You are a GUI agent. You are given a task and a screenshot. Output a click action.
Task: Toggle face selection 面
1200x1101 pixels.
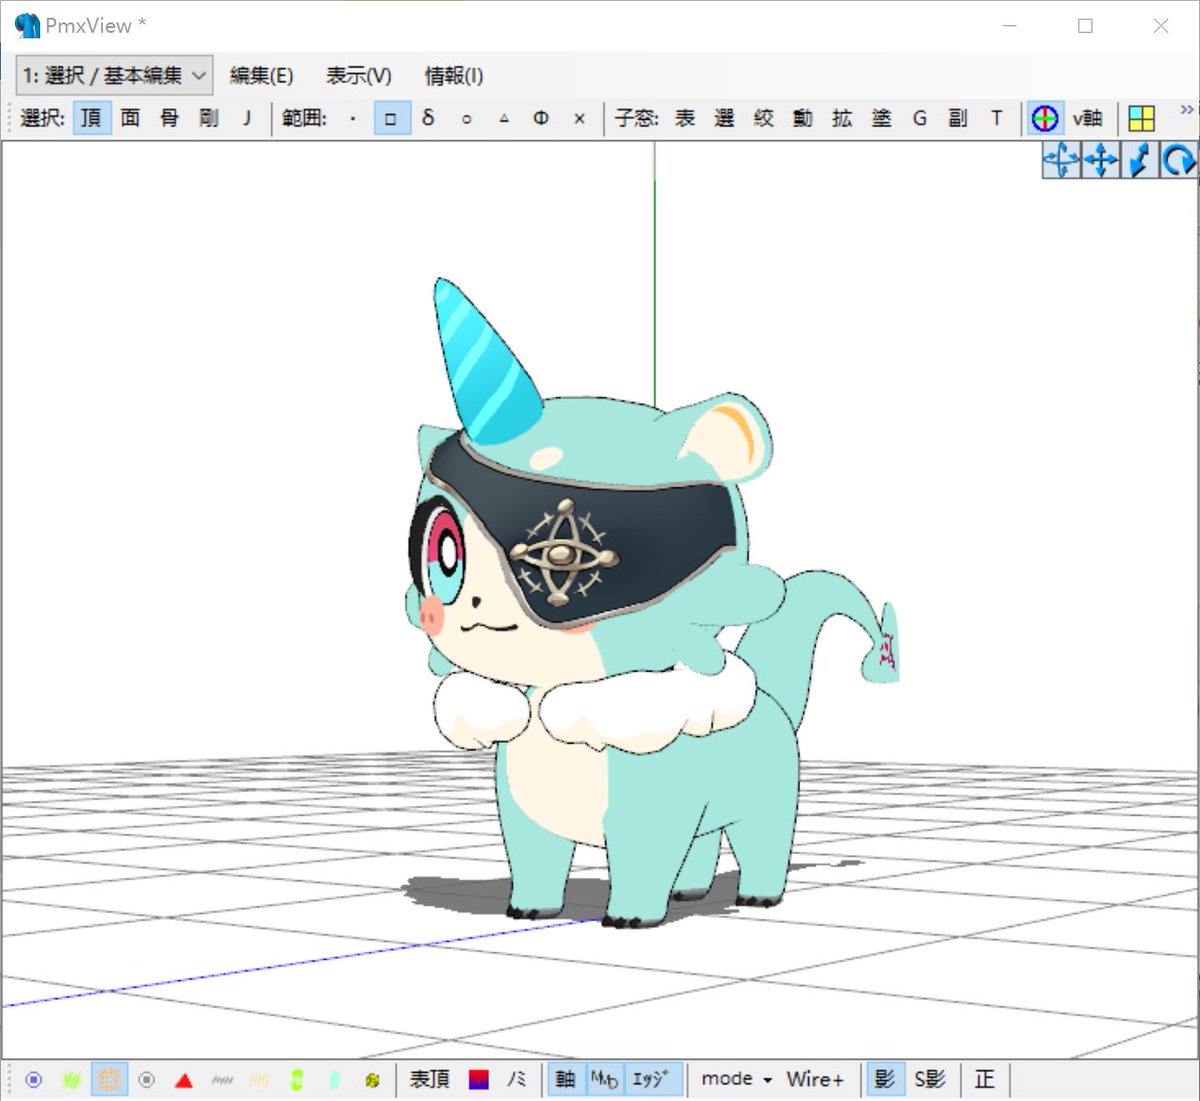(x=130, y=118)
